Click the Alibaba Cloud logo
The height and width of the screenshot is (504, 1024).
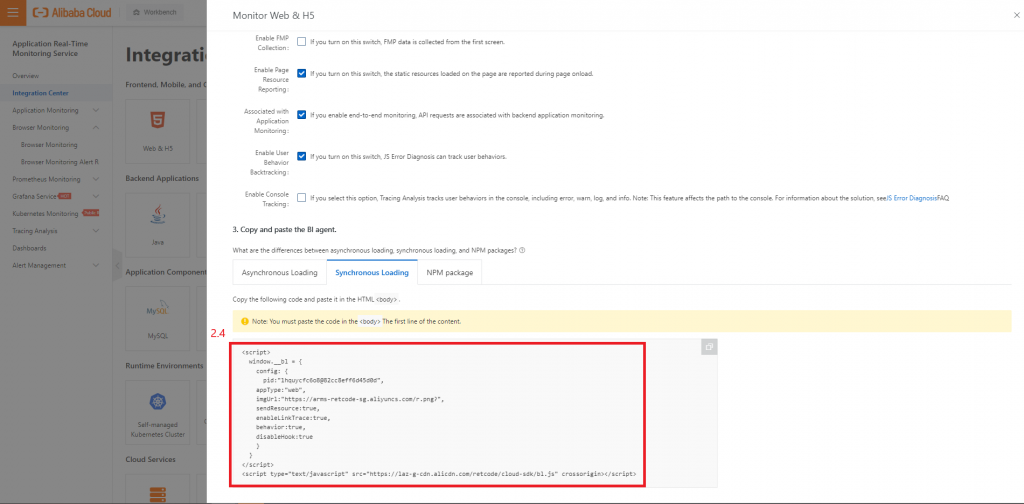pos(72,12)
